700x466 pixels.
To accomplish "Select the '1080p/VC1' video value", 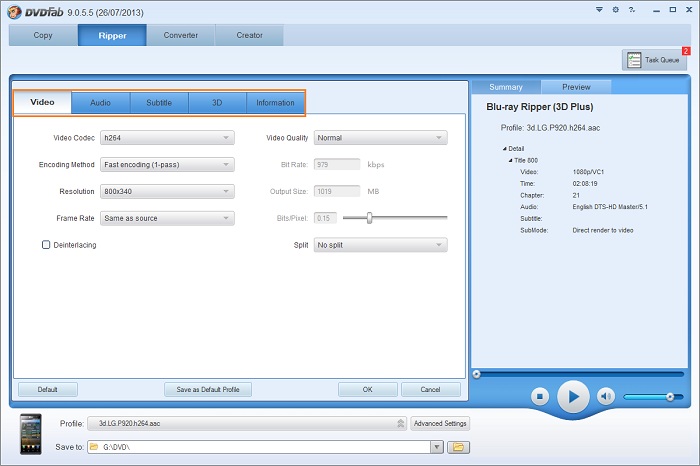I will [588, 172].
